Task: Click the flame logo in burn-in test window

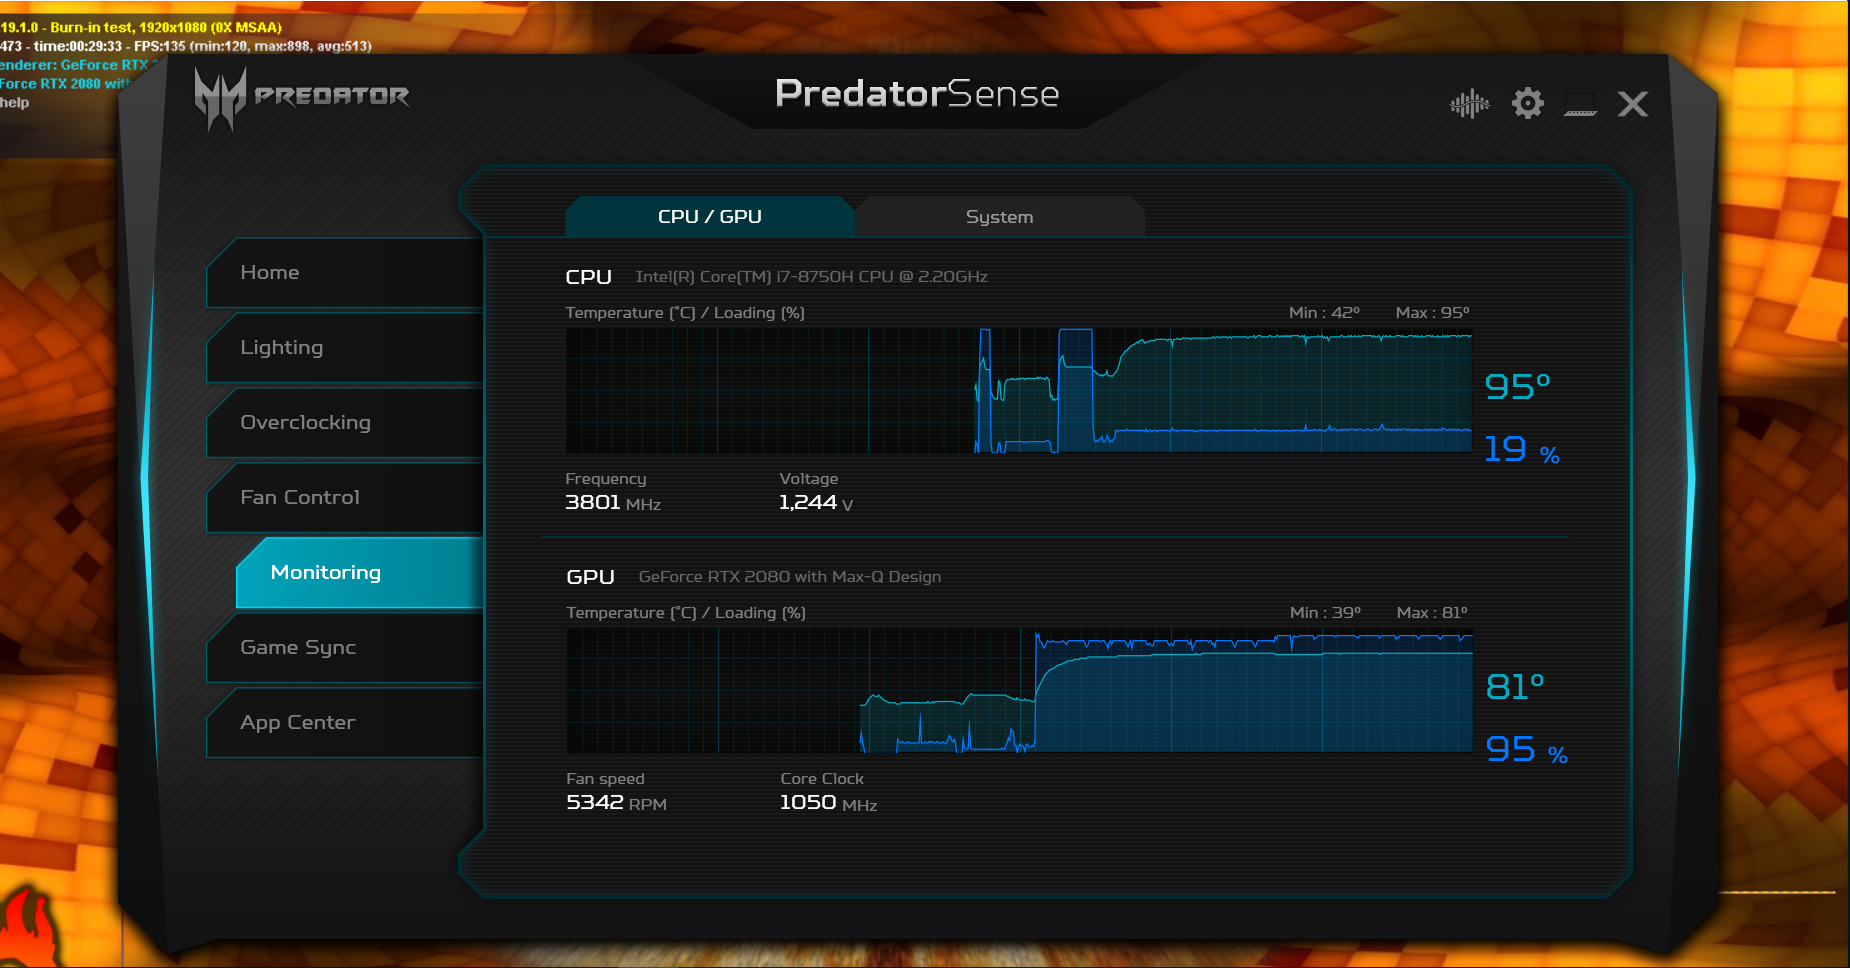Action: click(30, 925)
